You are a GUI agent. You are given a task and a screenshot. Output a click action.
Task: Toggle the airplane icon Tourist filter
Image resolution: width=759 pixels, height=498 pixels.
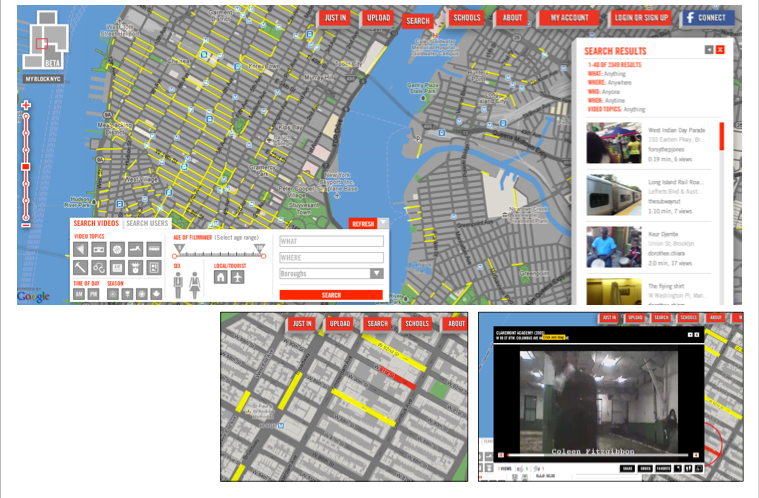click(x=238, y=277)
